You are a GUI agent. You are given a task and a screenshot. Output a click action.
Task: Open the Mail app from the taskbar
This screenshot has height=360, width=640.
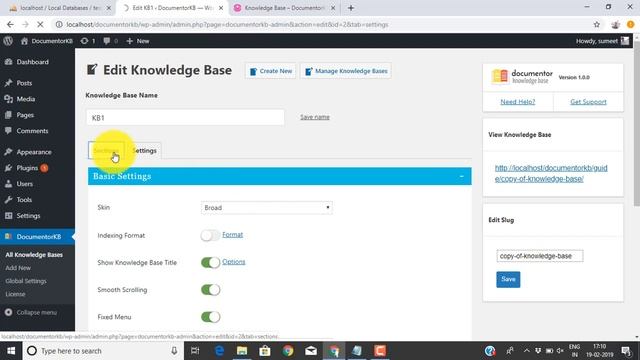[x=311, y=351]
